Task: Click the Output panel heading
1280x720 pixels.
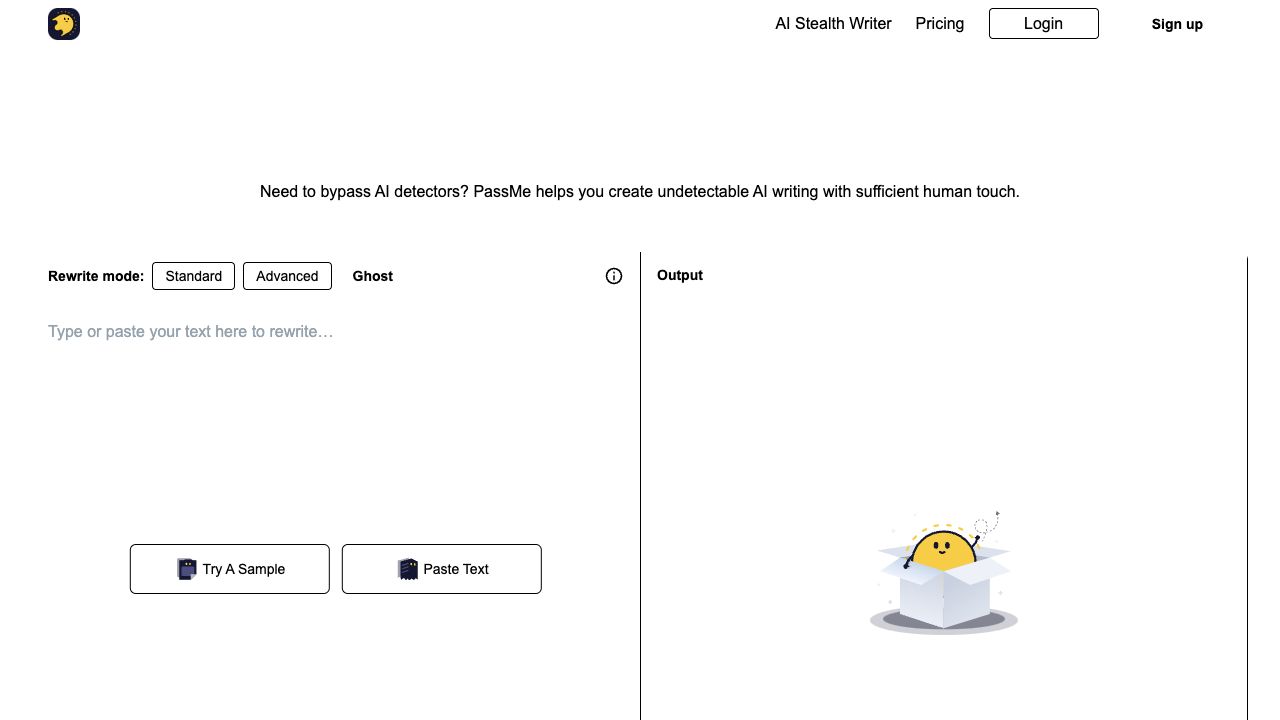Action: [x=680, y=275]
